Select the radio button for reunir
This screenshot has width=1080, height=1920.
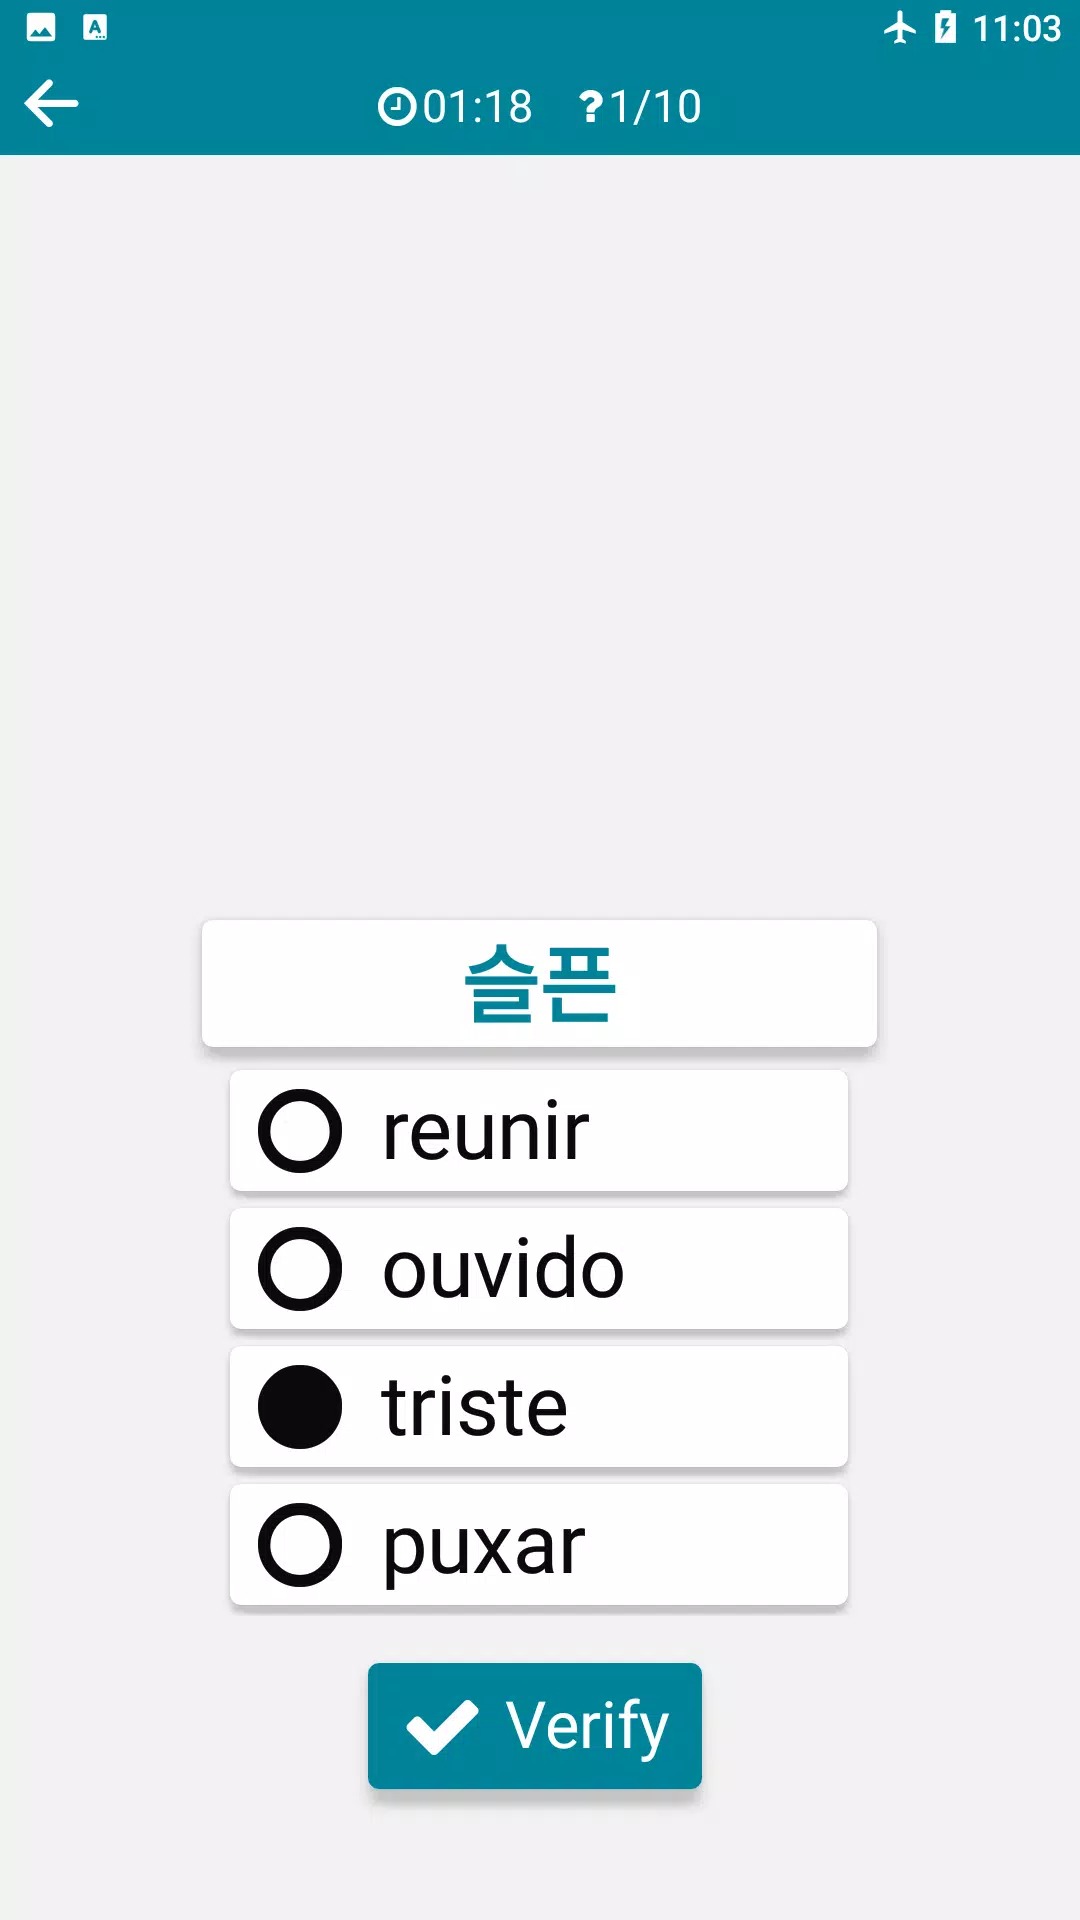coord(300,1131)
